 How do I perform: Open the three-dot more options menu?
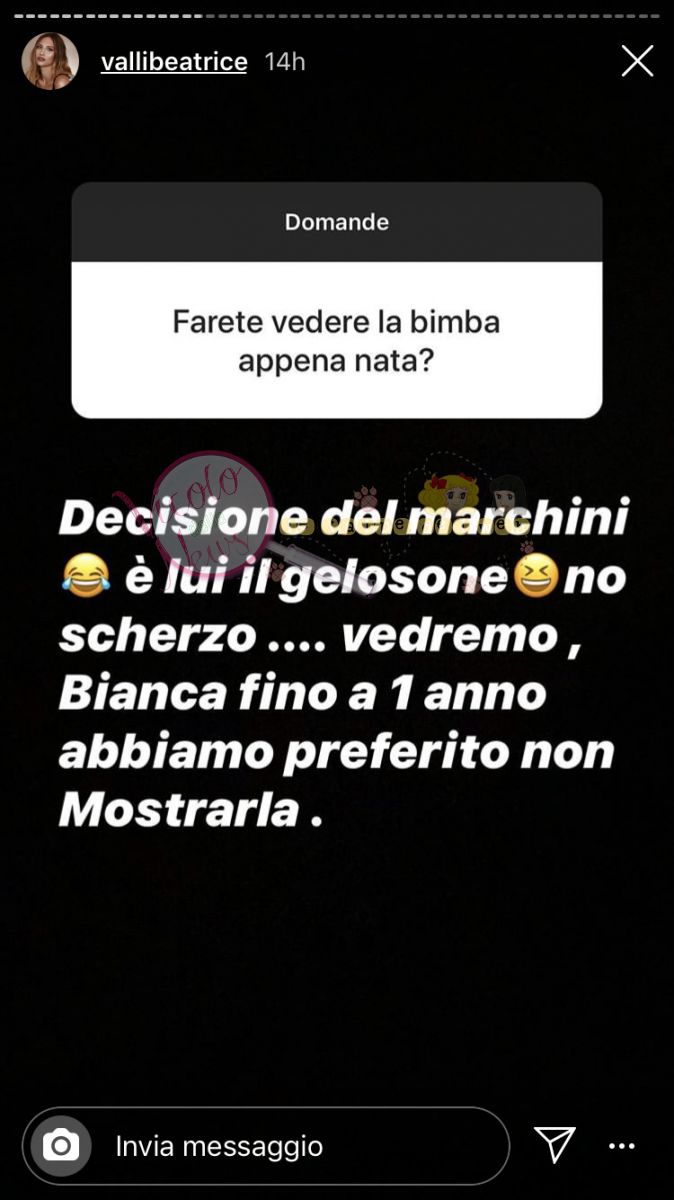pos(622,1146)
